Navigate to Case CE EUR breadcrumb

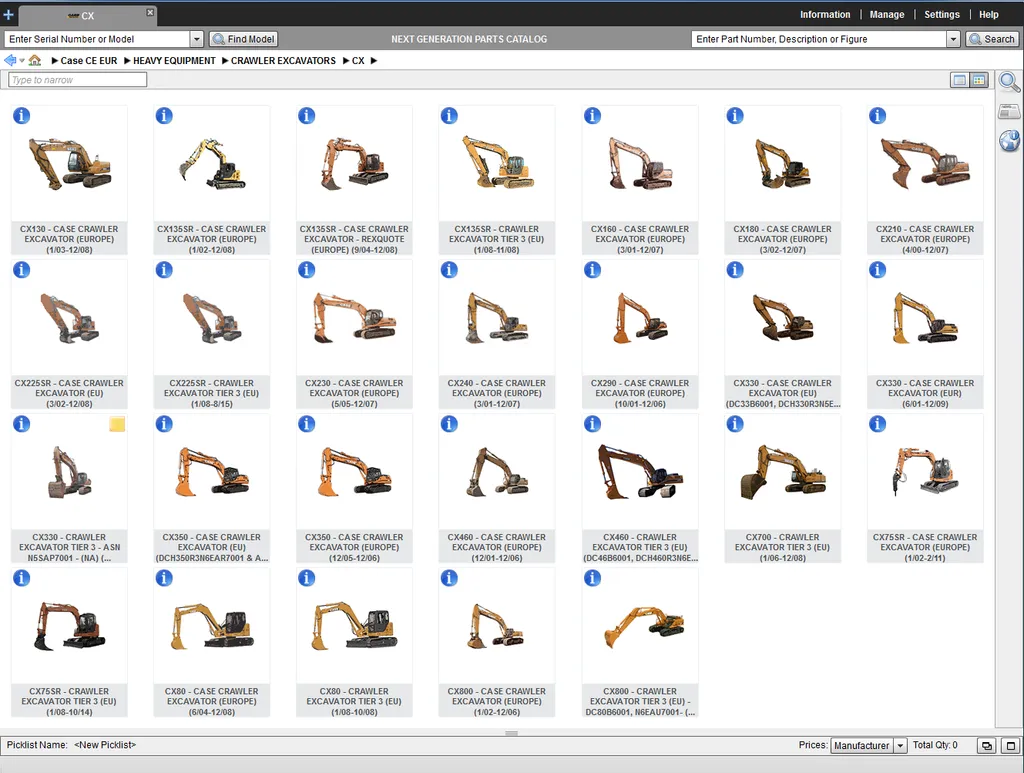89,61
